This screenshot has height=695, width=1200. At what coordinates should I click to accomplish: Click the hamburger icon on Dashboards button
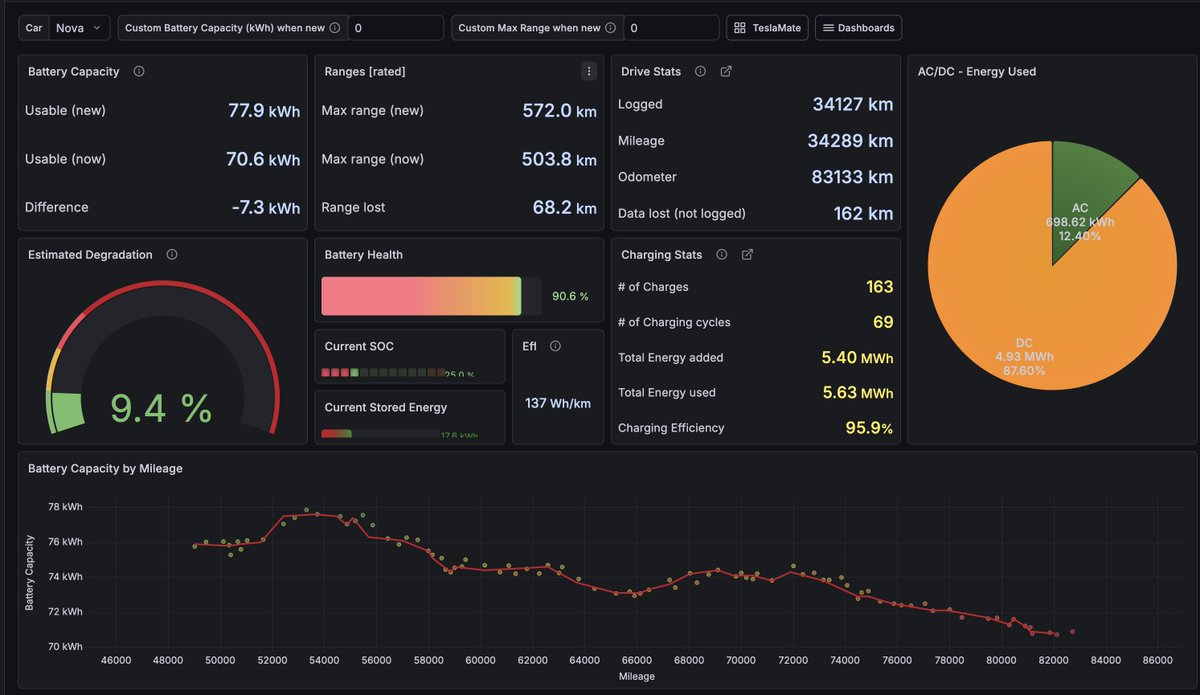[x=828, y=28]
